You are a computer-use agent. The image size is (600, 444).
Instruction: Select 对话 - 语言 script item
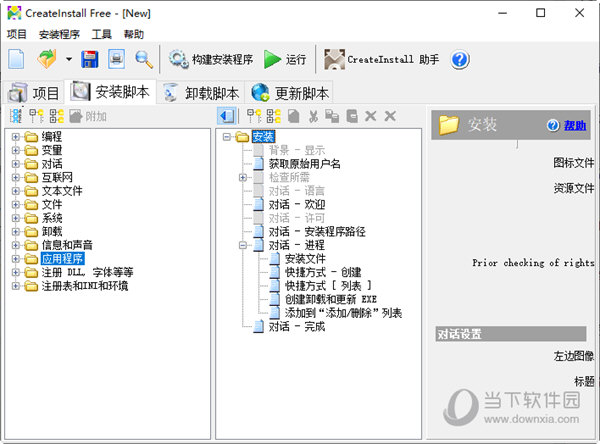tap(297, 191)
